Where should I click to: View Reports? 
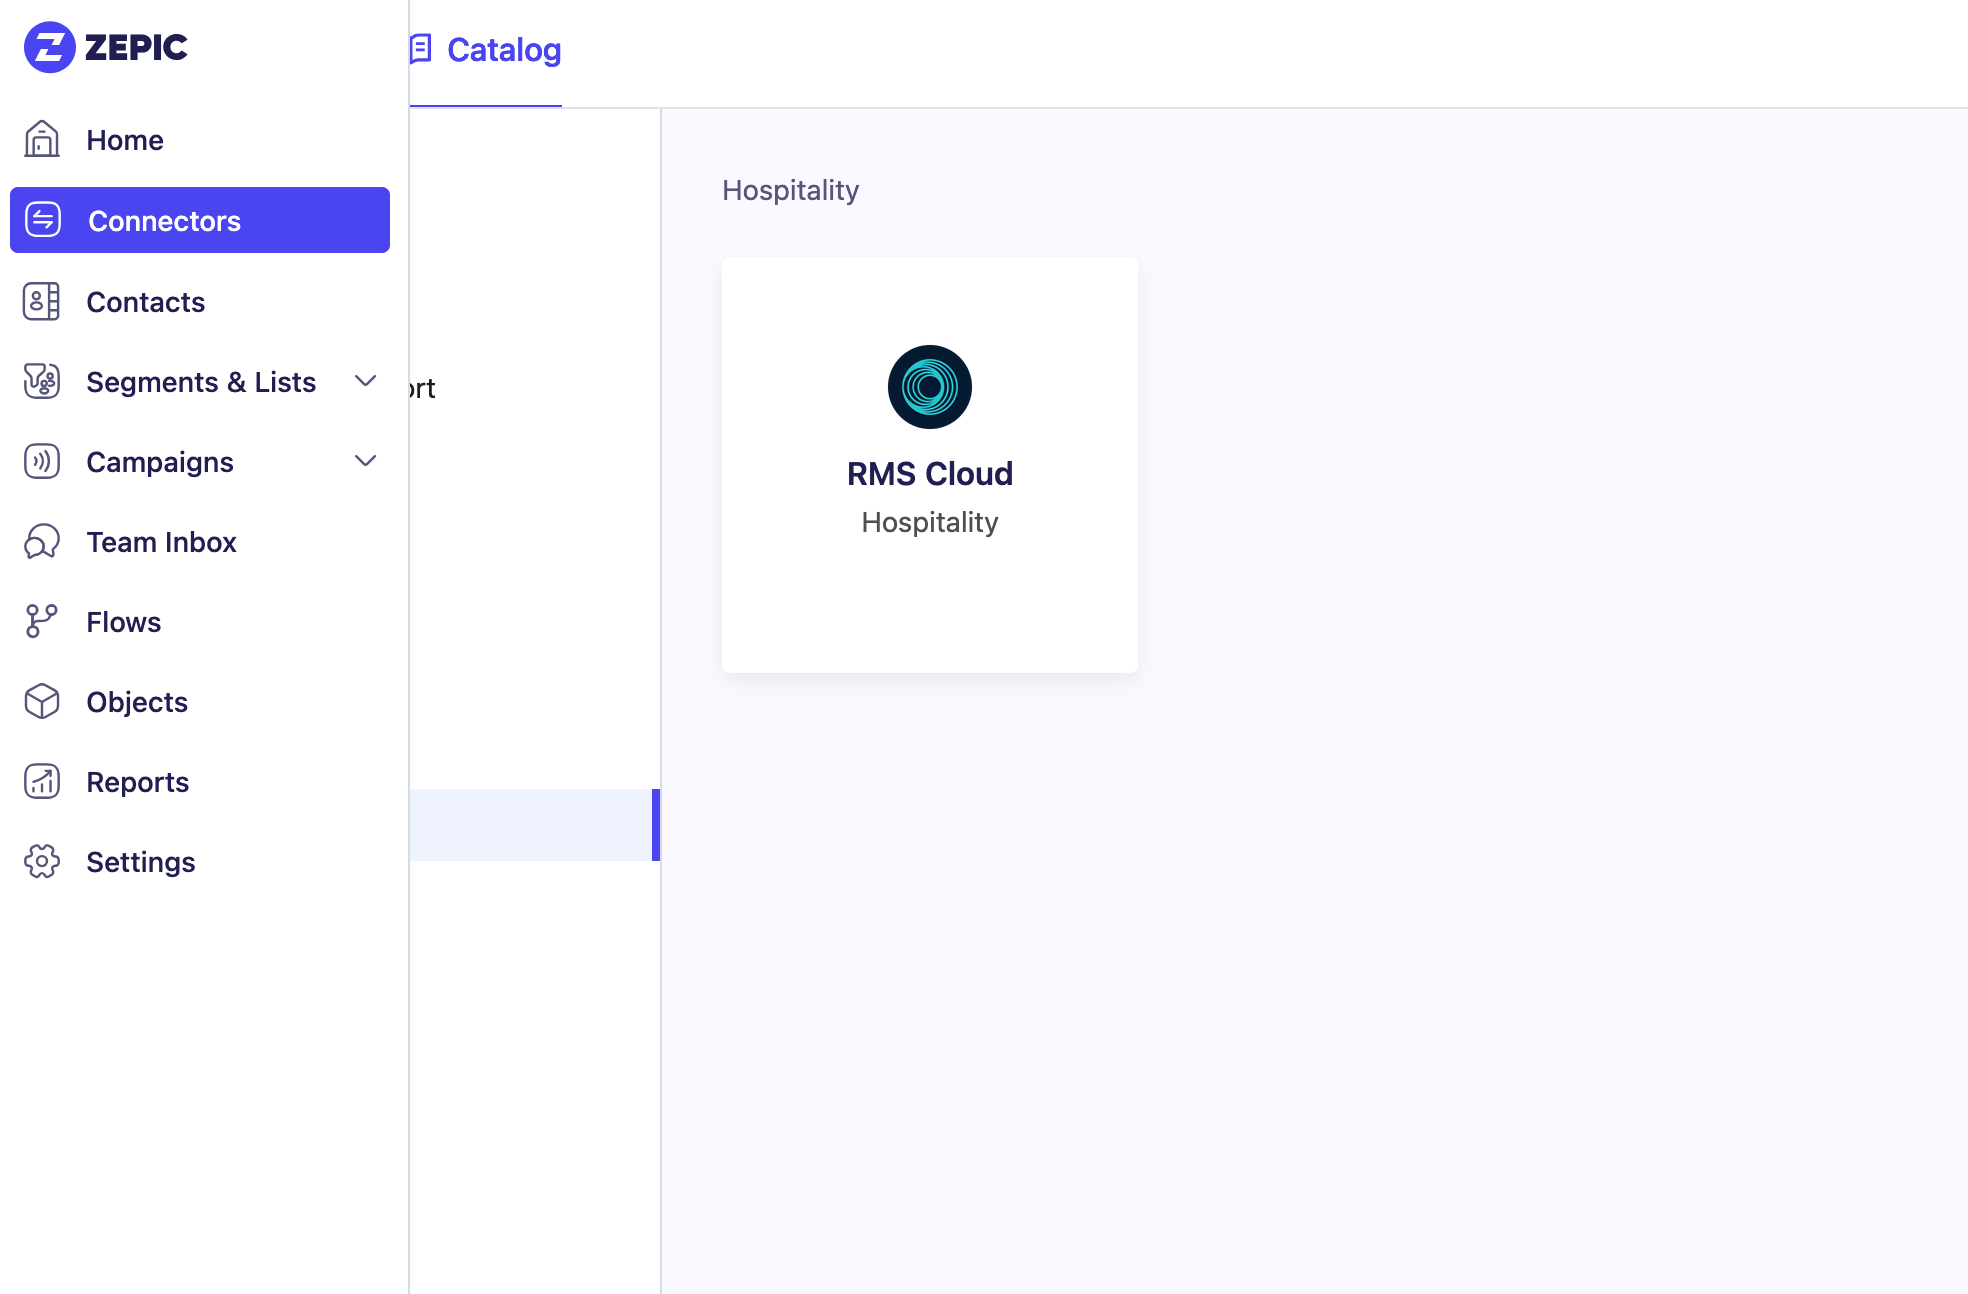(138, 782)
